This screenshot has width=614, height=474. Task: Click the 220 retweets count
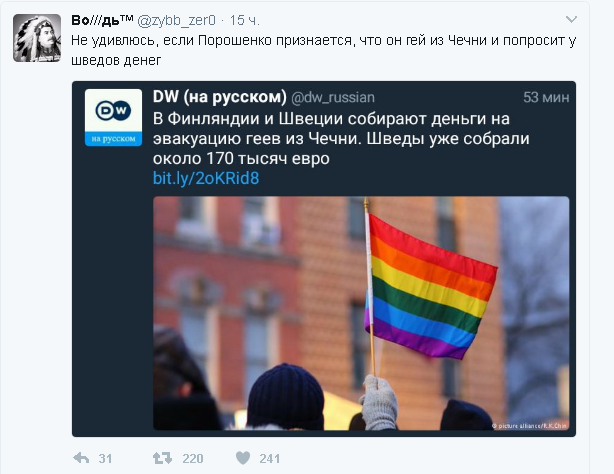point(192,458)
